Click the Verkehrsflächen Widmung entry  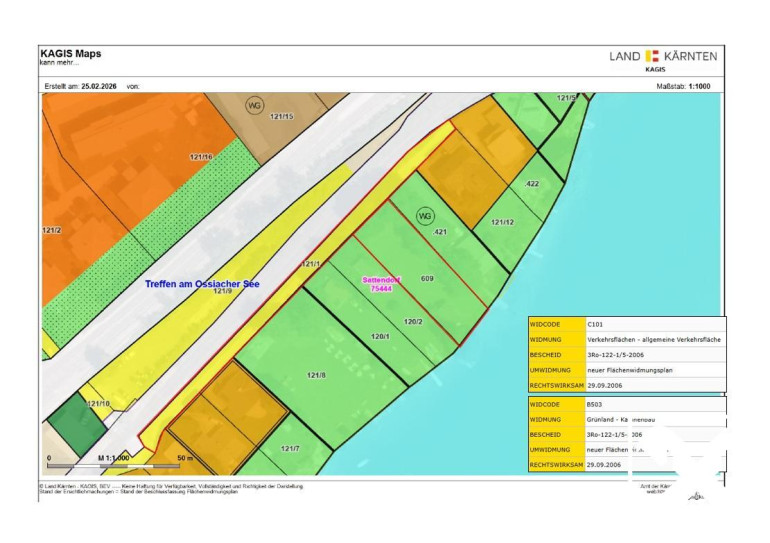click(654, 339)
